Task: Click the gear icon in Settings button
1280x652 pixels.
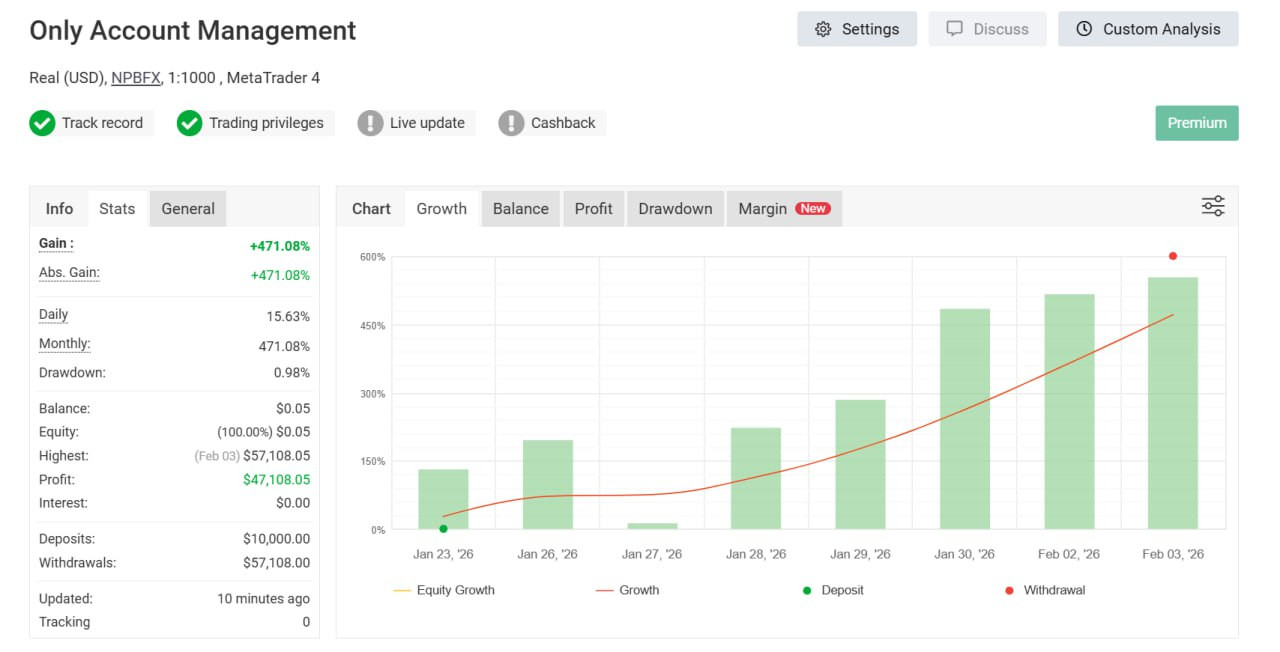Action: [823, 29]
